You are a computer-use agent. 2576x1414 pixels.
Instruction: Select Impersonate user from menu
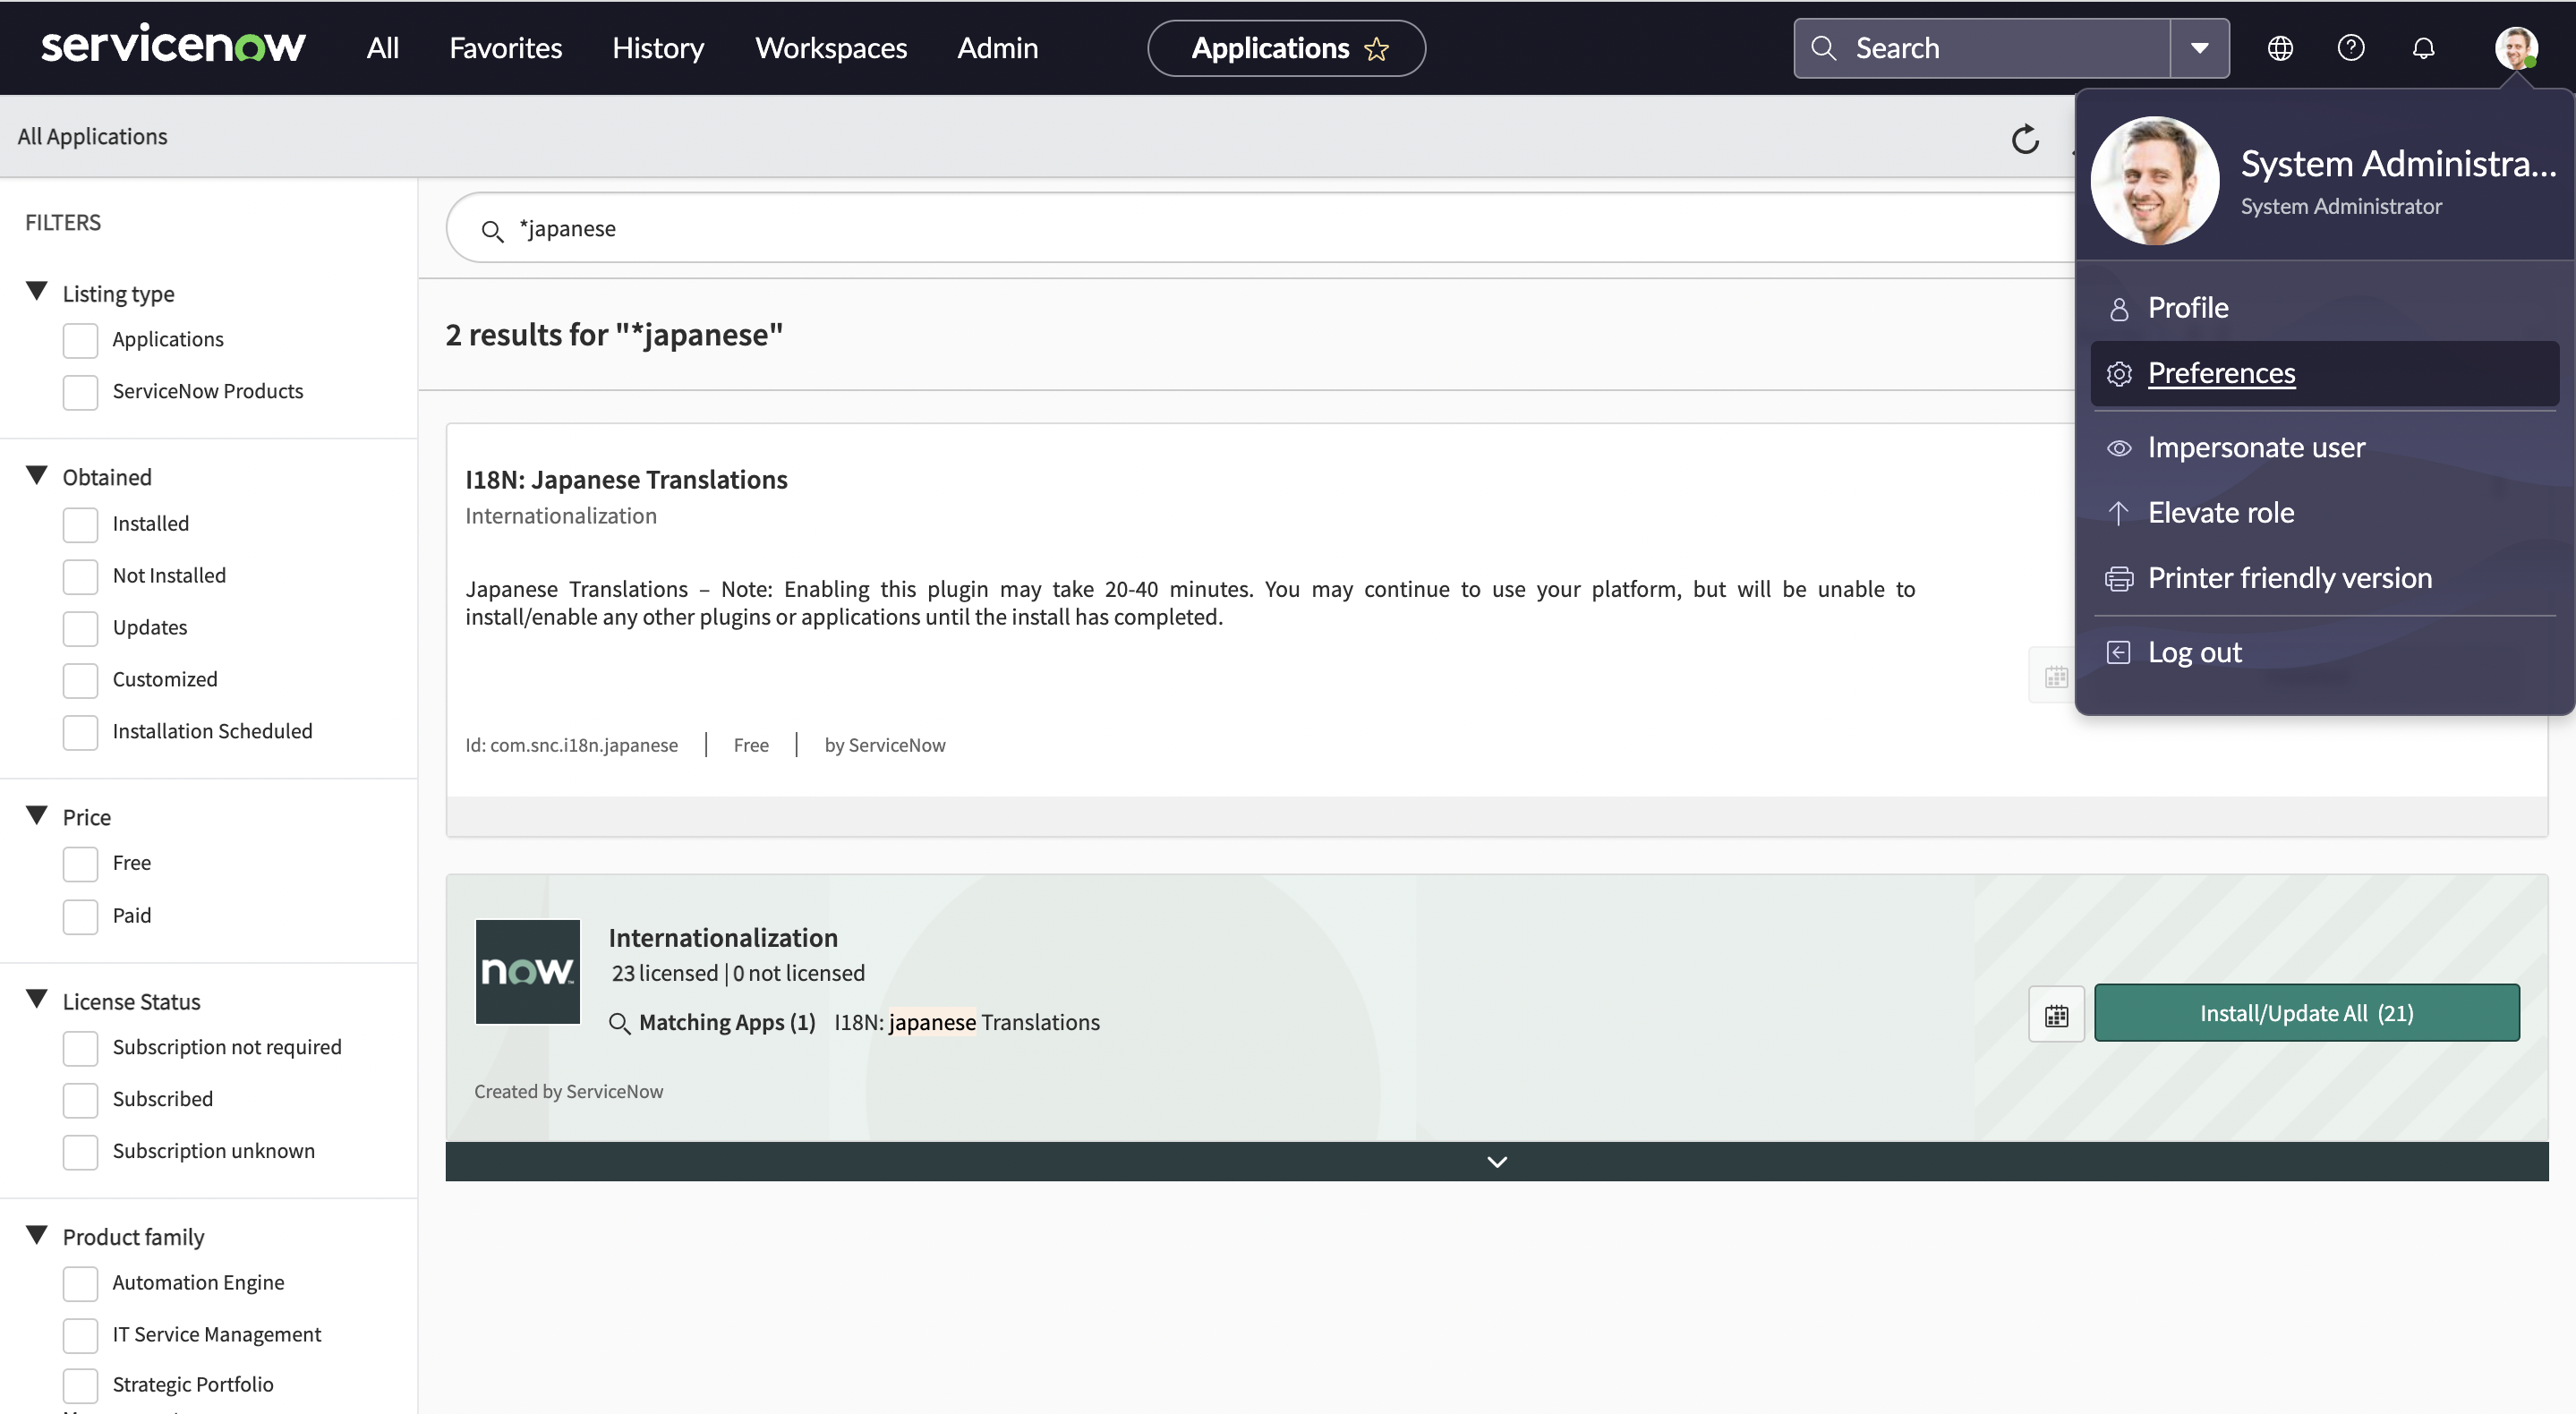[x=2256, y=447]
